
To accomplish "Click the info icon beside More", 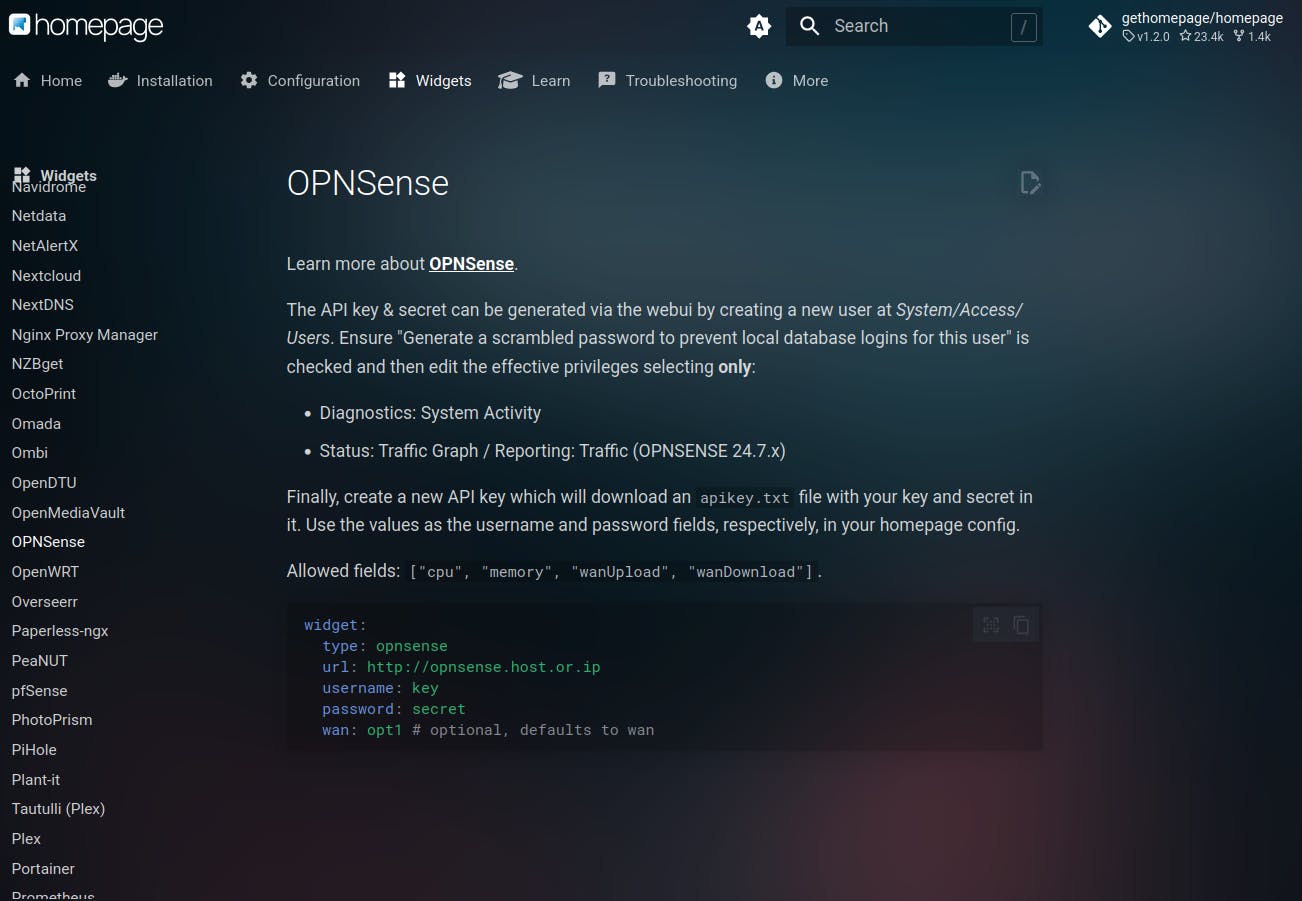I will (x=774, y=80).
